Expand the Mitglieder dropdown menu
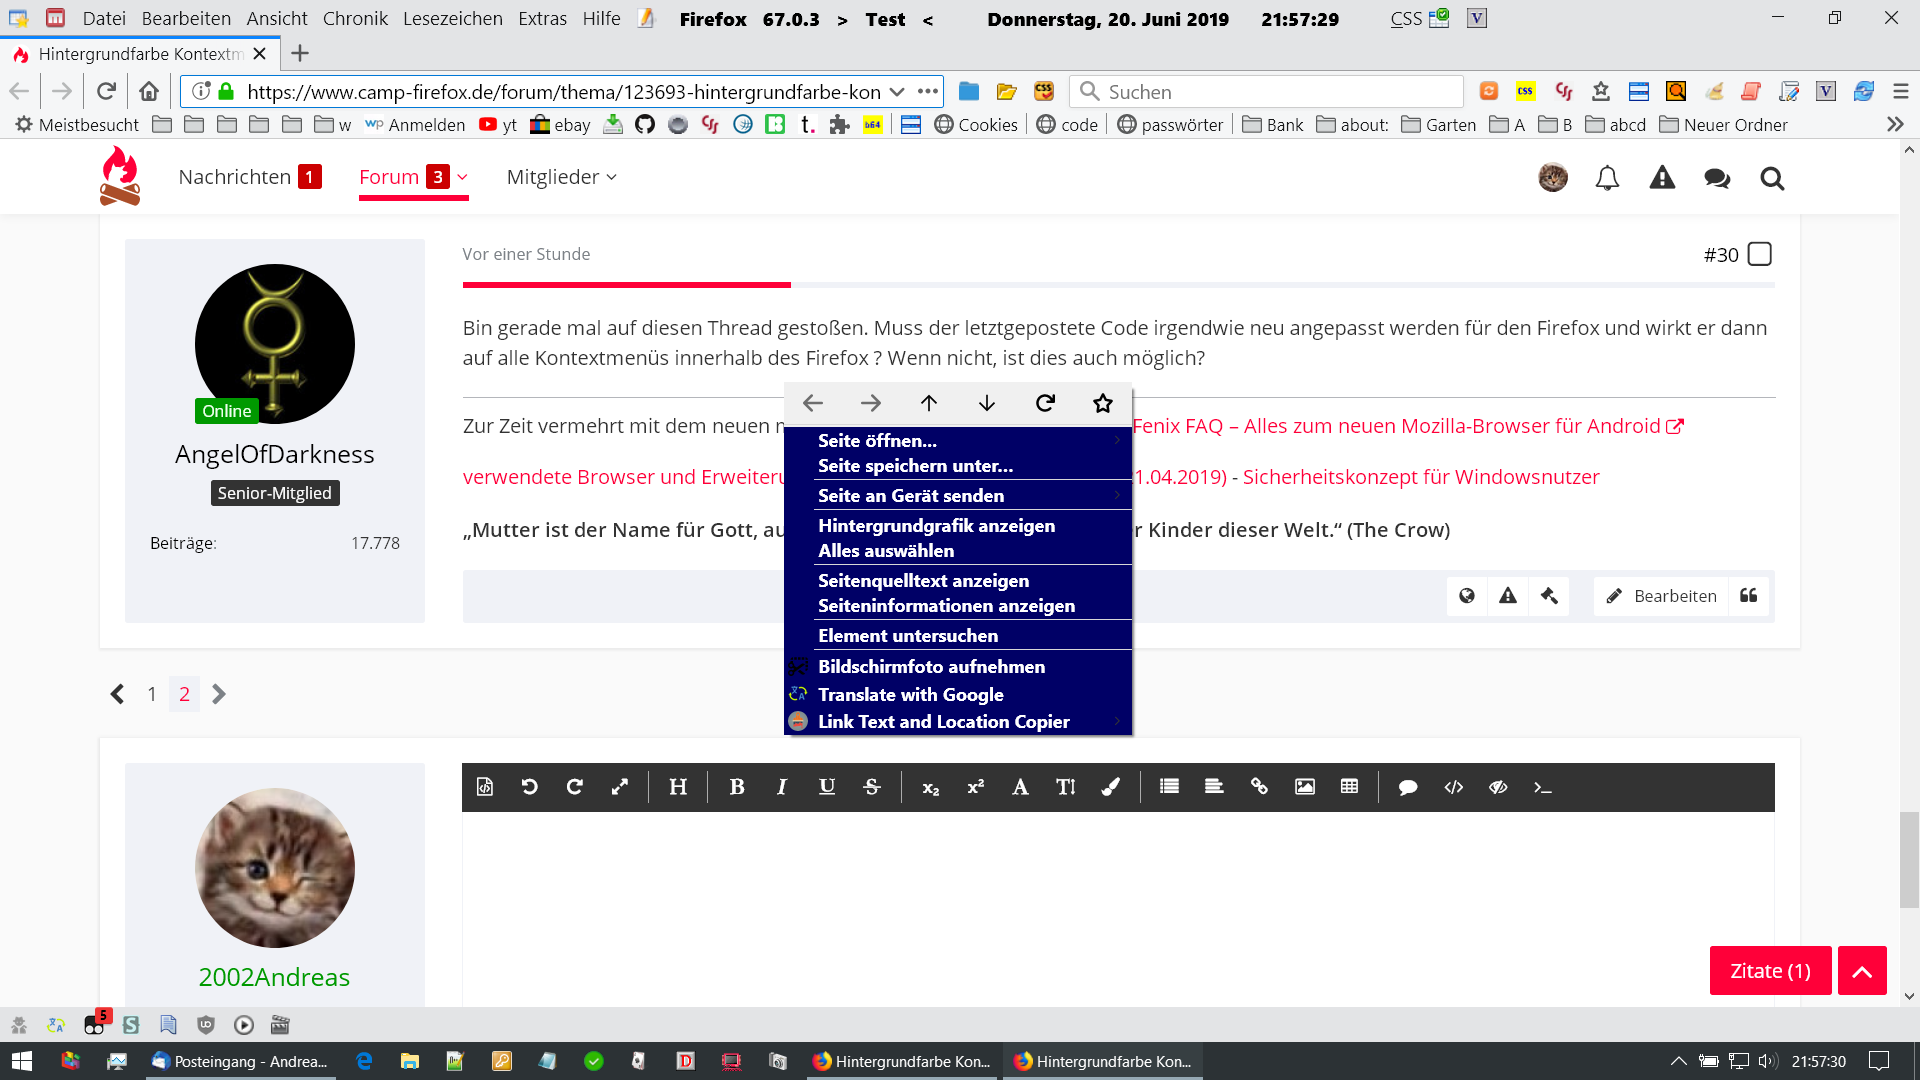The image size is (1920, 1080). point(561,177)
